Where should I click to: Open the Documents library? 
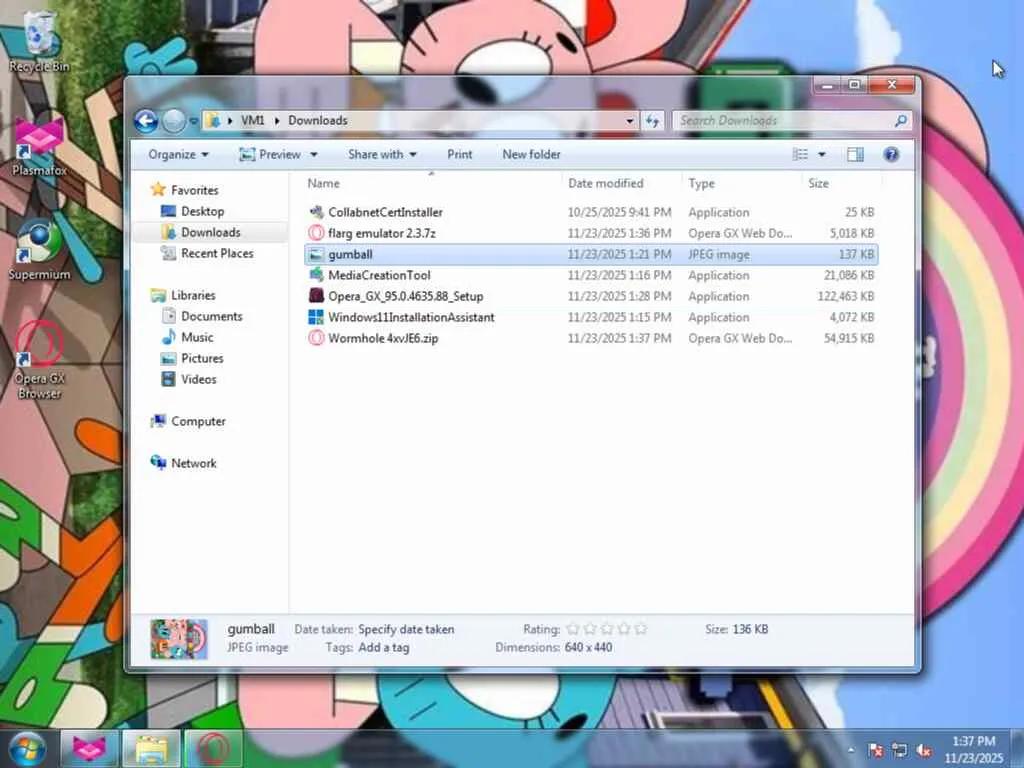[x=212, y=316]
